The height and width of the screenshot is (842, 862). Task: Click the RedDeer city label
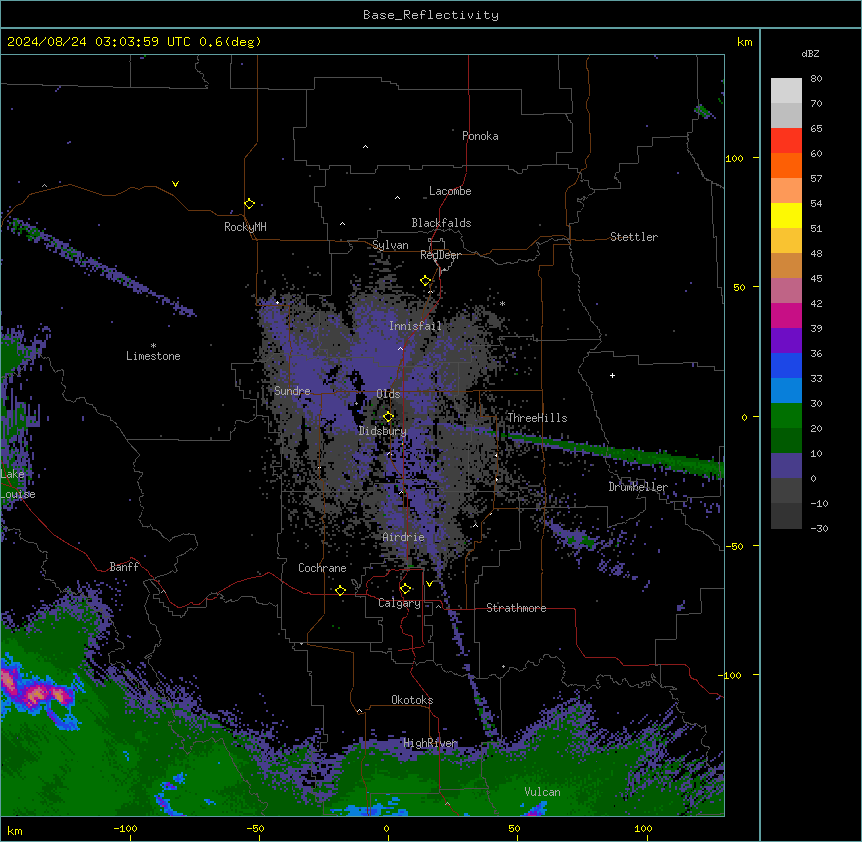tap(440, 255)
